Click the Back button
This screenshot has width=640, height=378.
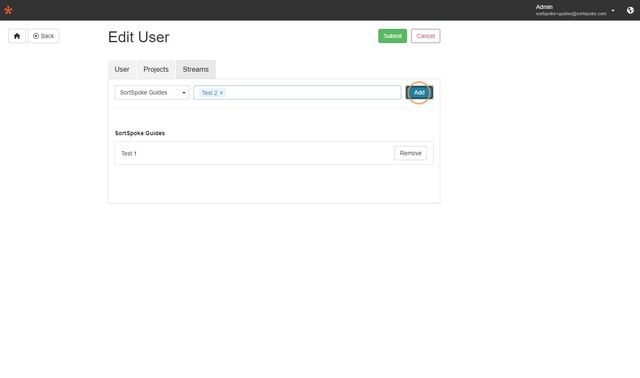(44, 36)
